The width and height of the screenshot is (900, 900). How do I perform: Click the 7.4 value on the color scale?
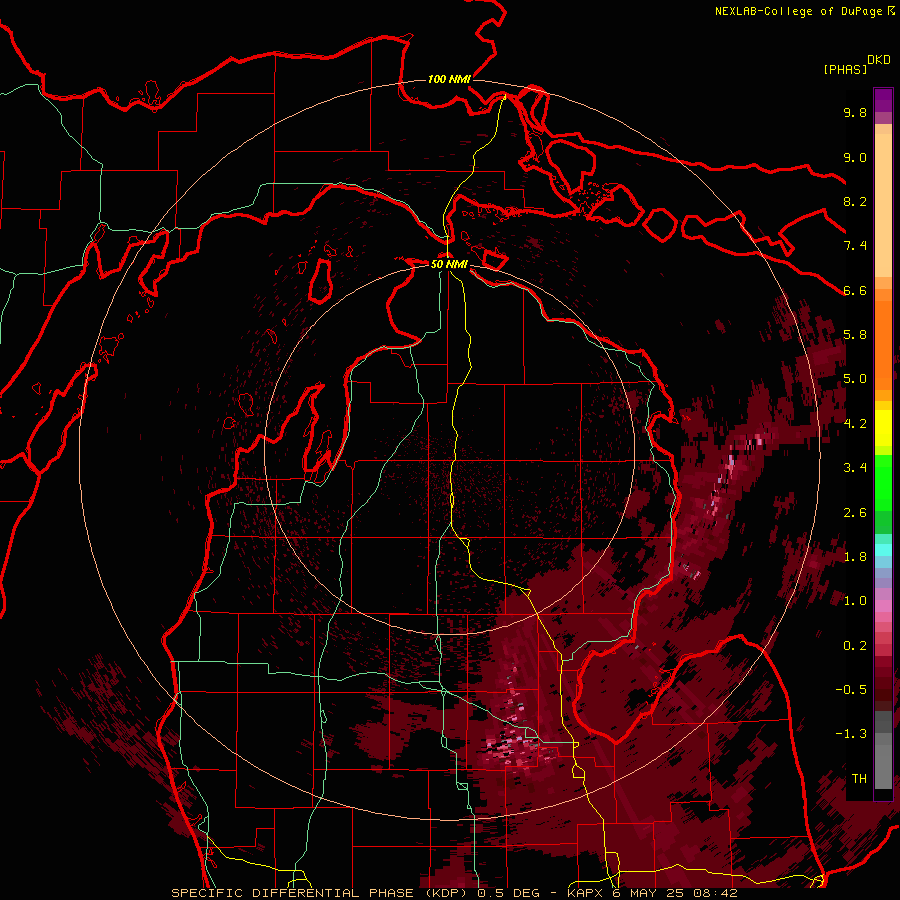tap(855, 246)
